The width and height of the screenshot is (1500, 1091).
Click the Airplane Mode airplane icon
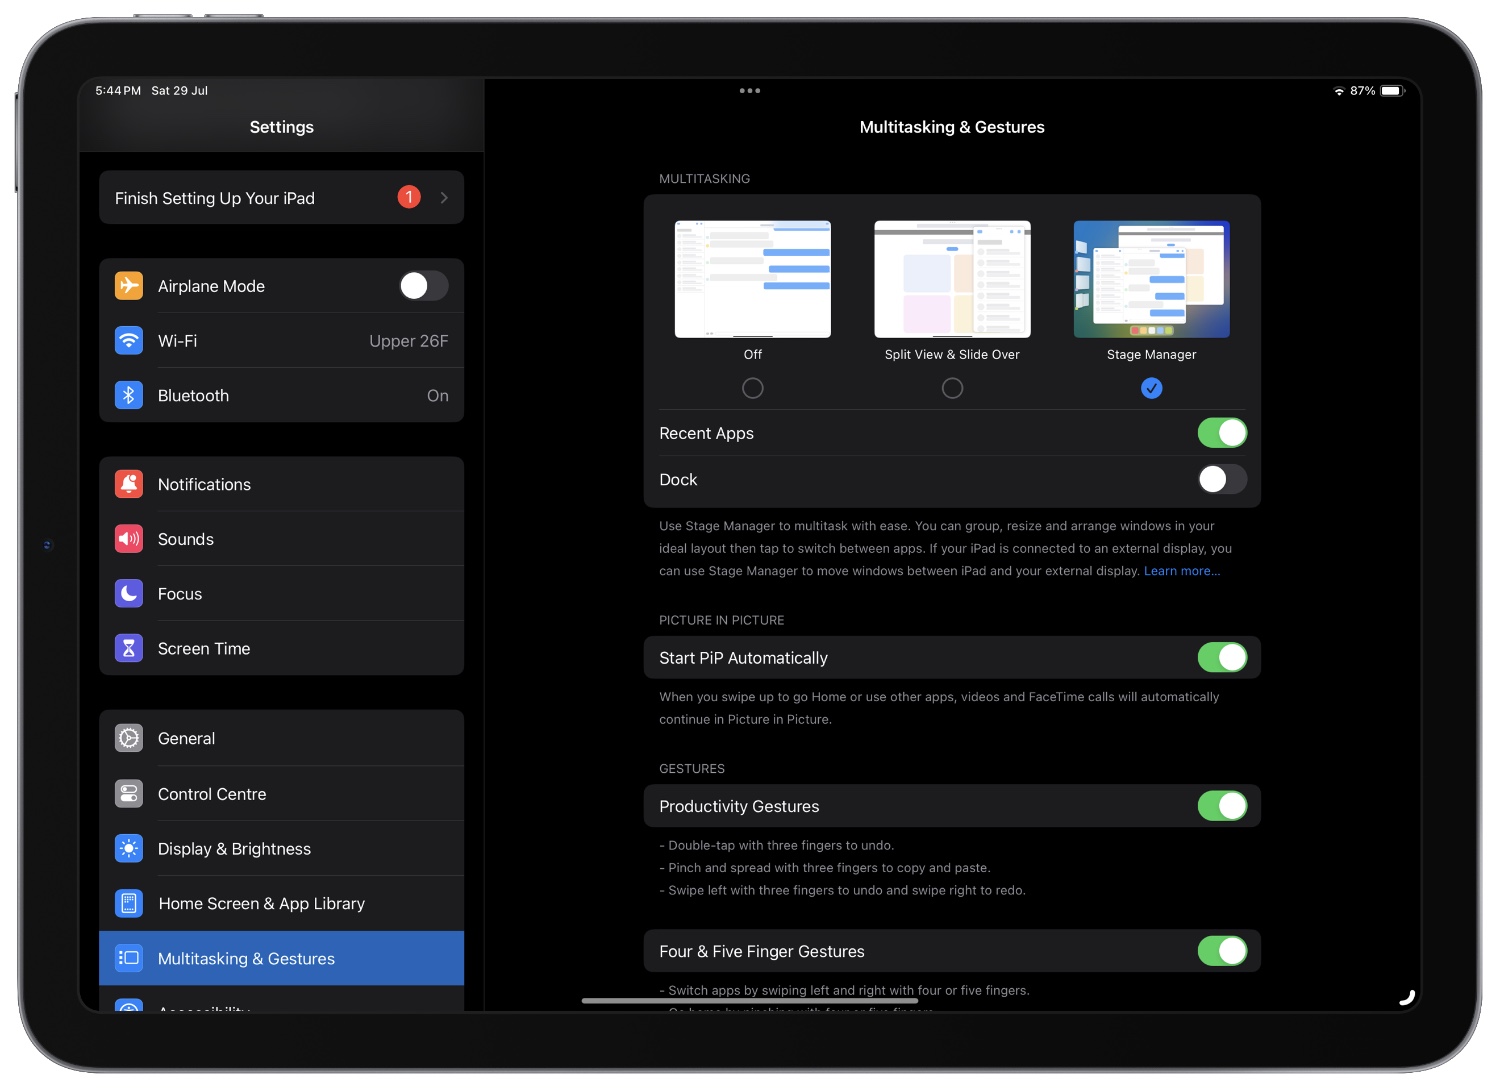click(x=129, y=286)
